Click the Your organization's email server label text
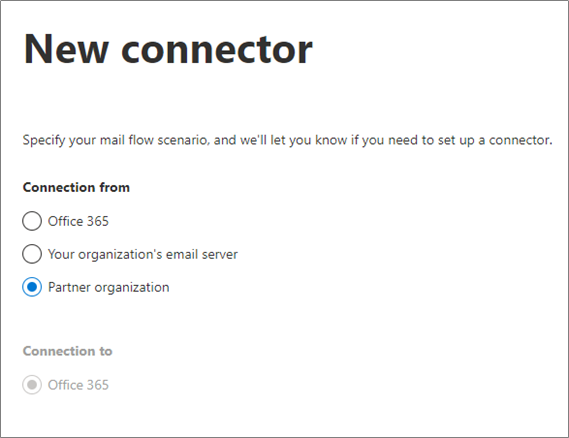 tap(143, 254)
